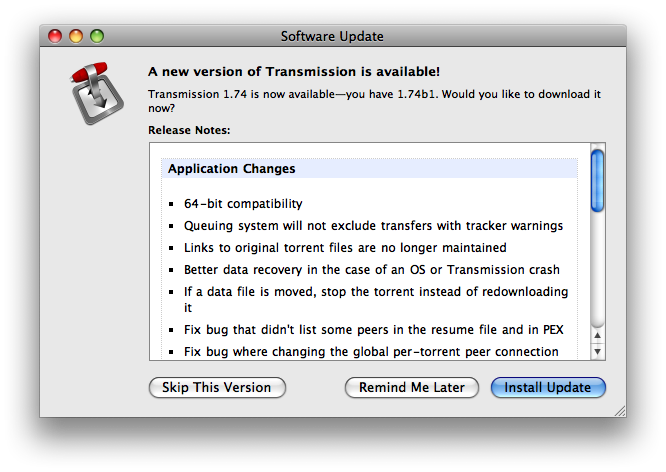Click the 'new version of Transmission' headline

point(294,71)
